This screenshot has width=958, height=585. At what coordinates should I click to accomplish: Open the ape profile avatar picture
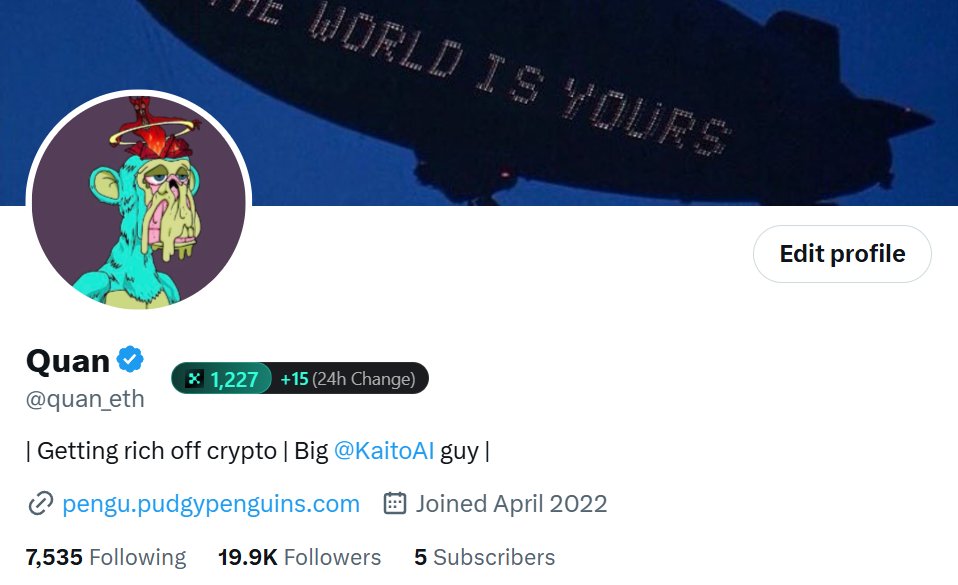[139, 202]
